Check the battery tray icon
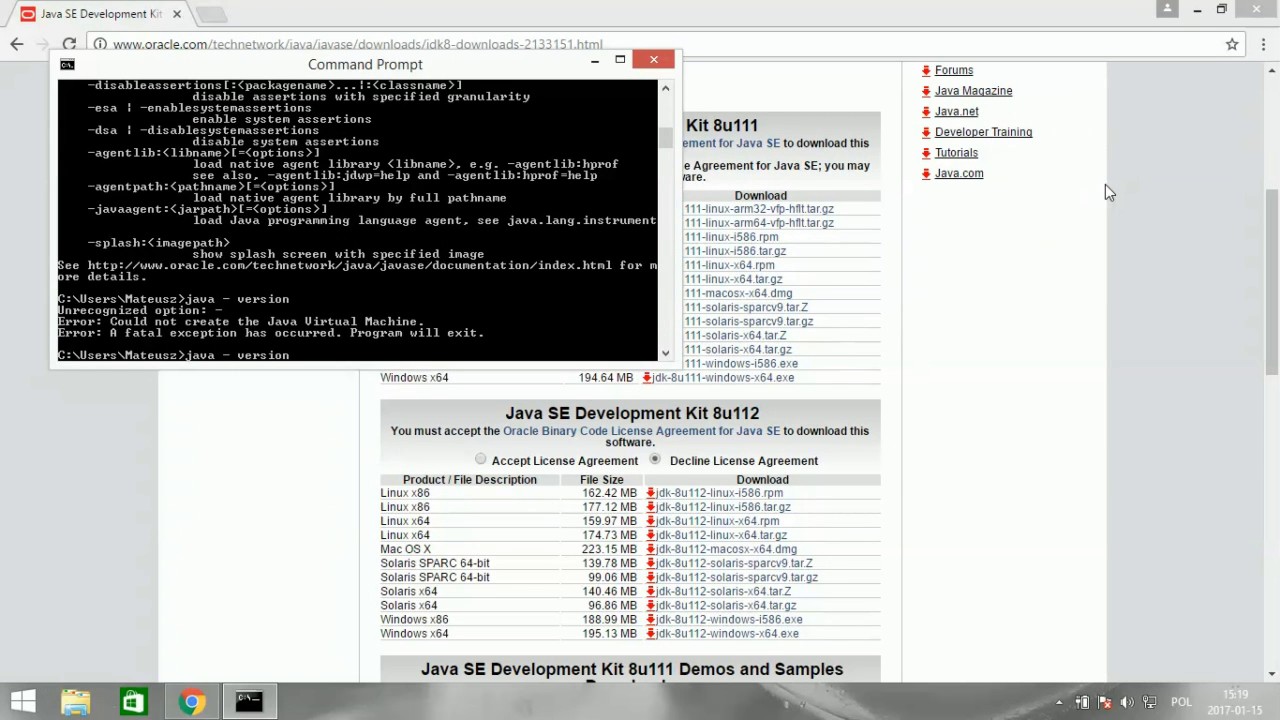The image size is (1280, 720). (x=1082, y=702)
